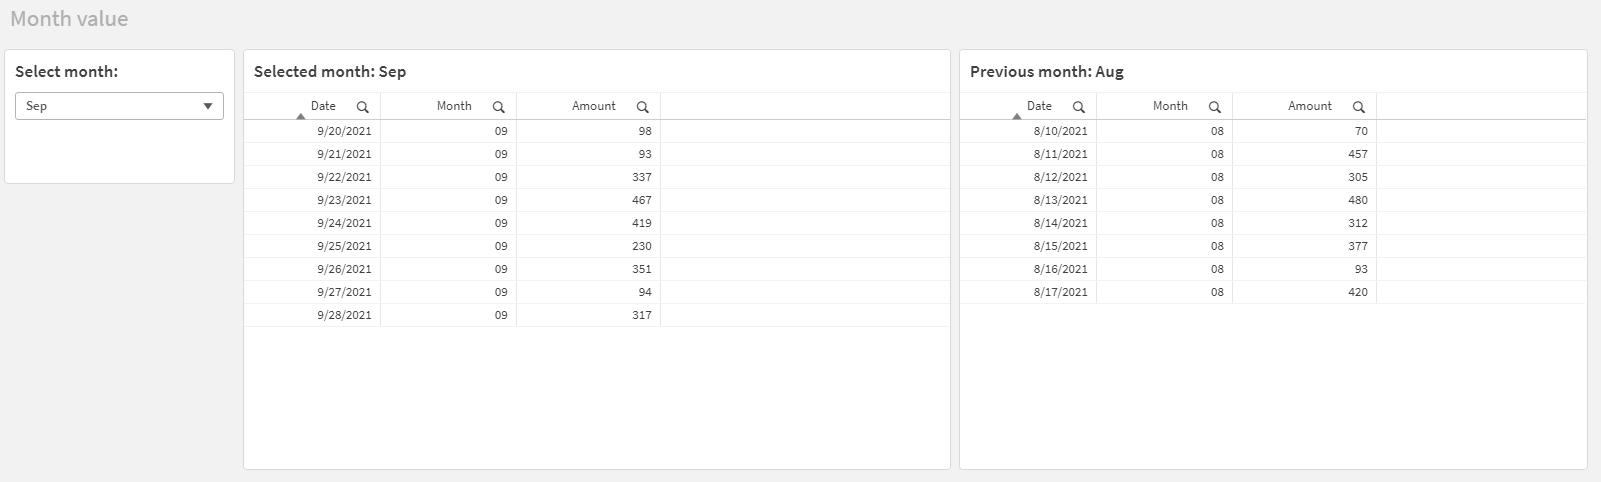Image resolution: width=1601 pixels, height=482 pixels.
Task: Select the 8/13/2021 date cell
Action: point(1028,200)
